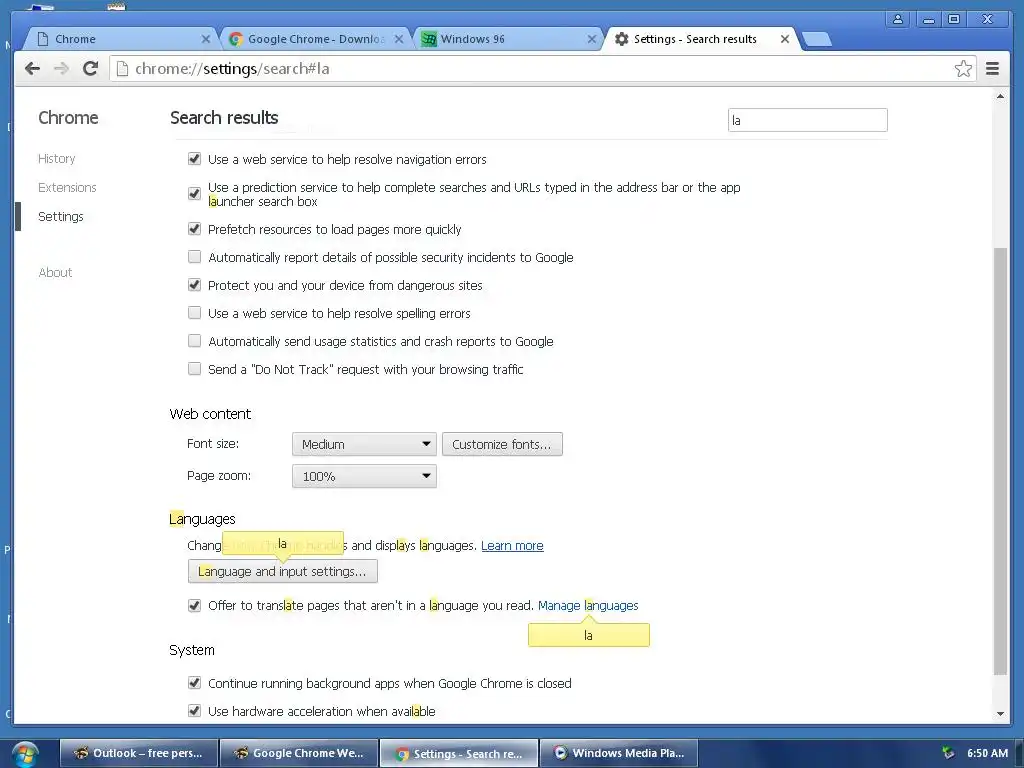Open Outlook taskbar item

click(139, 753)
